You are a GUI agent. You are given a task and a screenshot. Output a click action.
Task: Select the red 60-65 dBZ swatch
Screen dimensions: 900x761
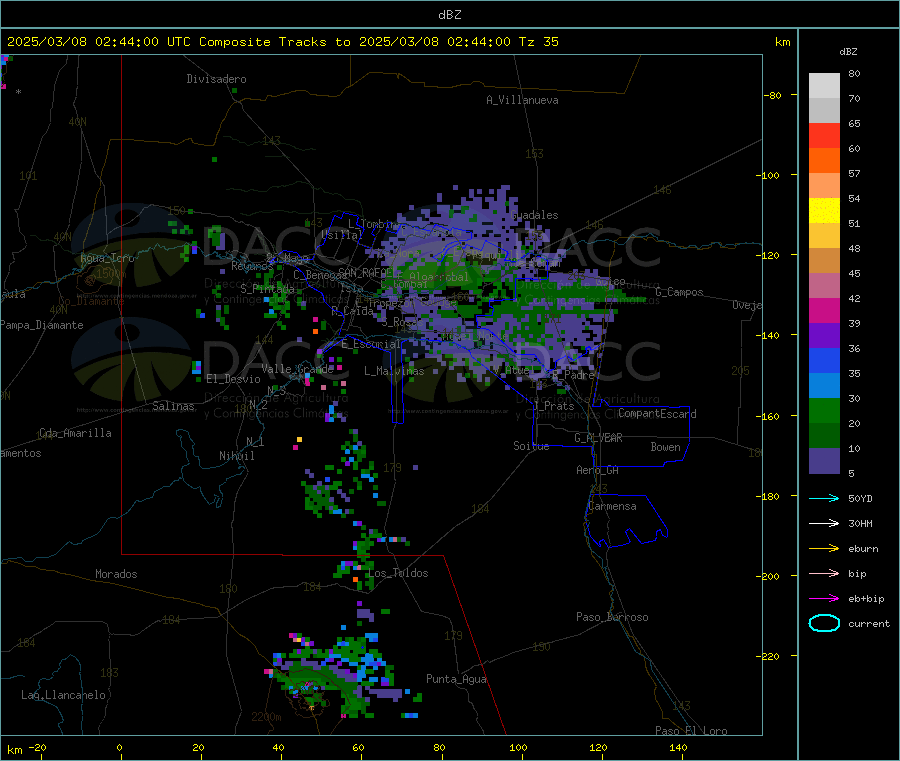pos(824,135)
